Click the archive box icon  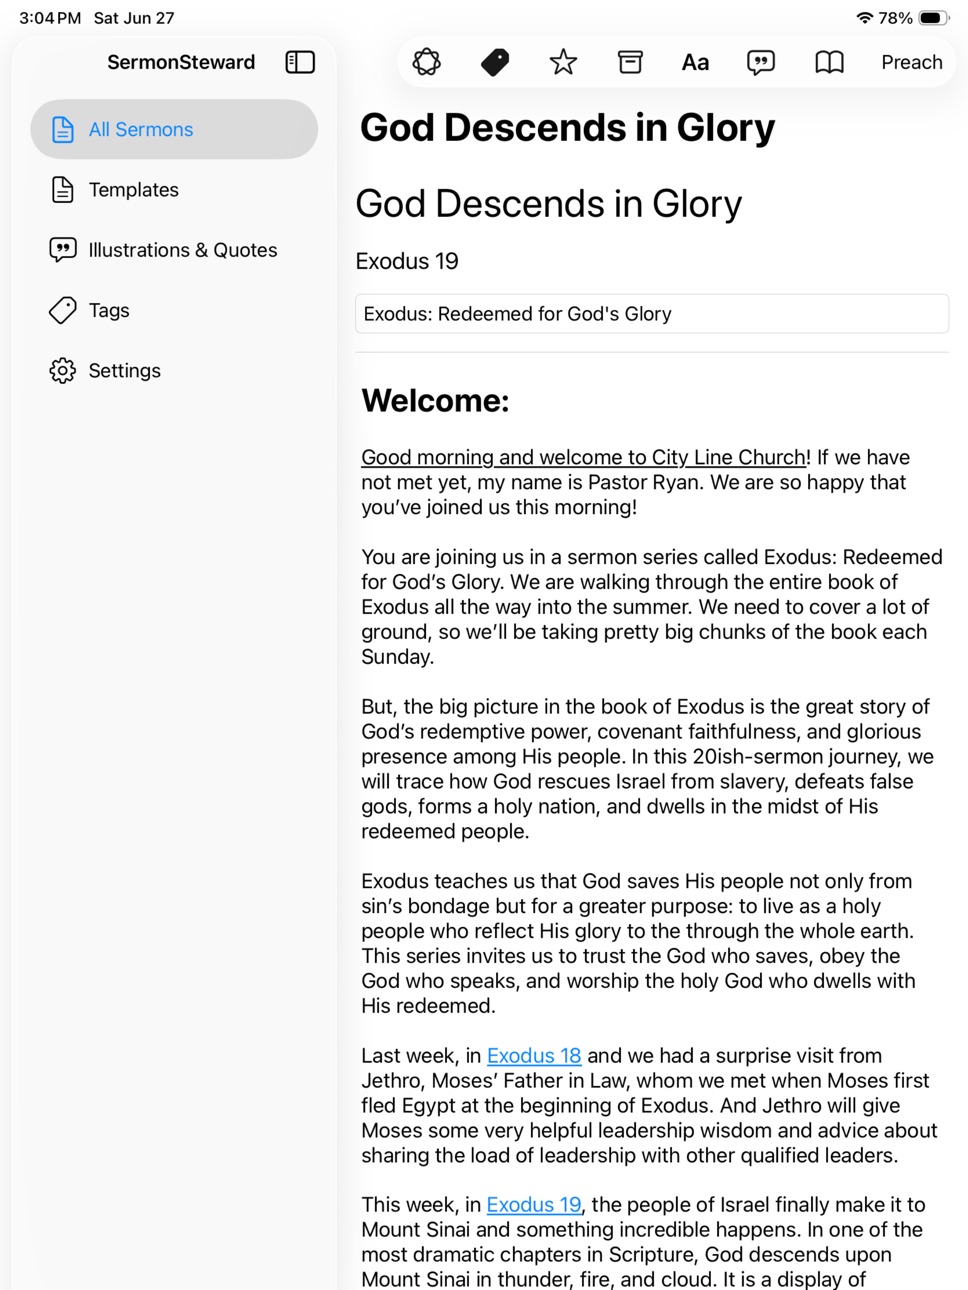pos(630,62)
